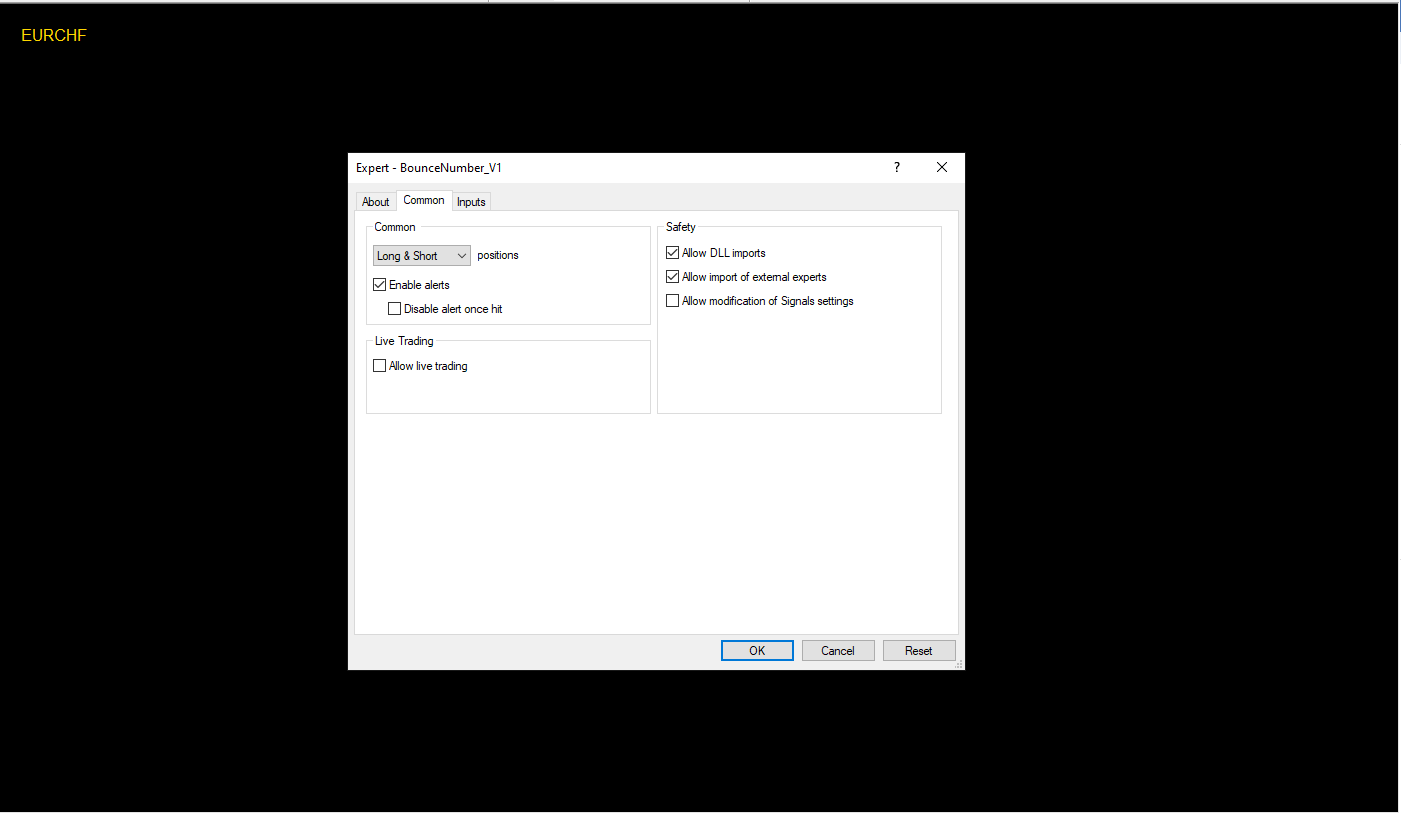Open the Long & Short positions dropdown
The image size is (1401, 814).
click(x=422, y=256)
